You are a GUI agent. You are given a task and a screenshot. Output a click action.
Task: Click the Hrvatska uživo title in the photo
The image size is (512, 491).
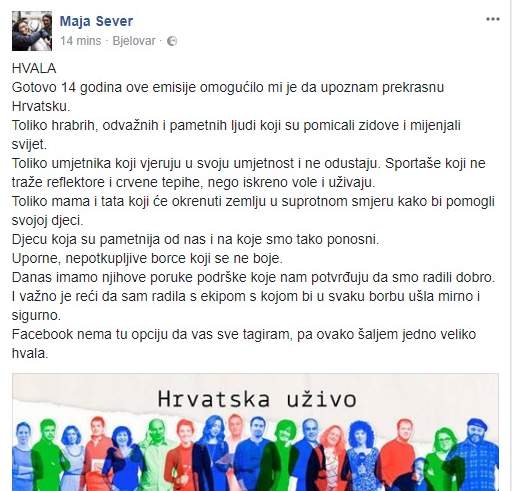coord(257,399)
